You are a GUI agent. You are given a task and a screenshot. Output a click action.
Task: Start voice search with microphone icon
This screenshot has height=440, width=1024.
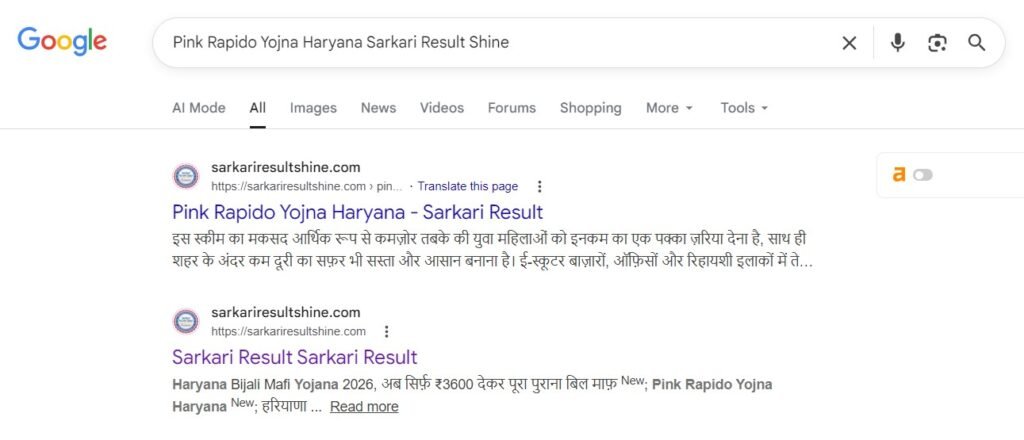coord(897,43)
